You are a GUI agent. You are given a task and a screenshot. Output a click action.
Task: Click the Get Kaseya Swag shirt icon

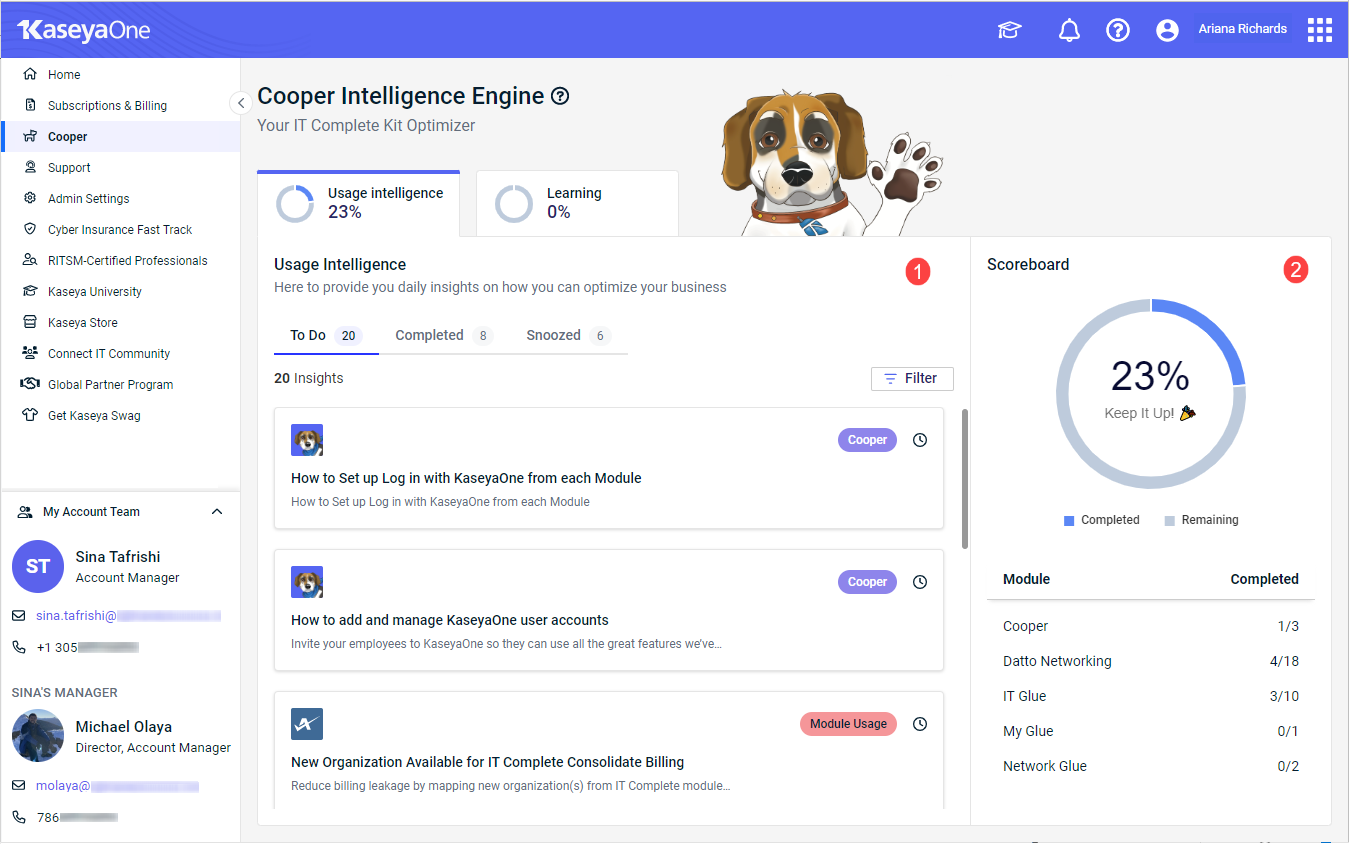(30, 415)
